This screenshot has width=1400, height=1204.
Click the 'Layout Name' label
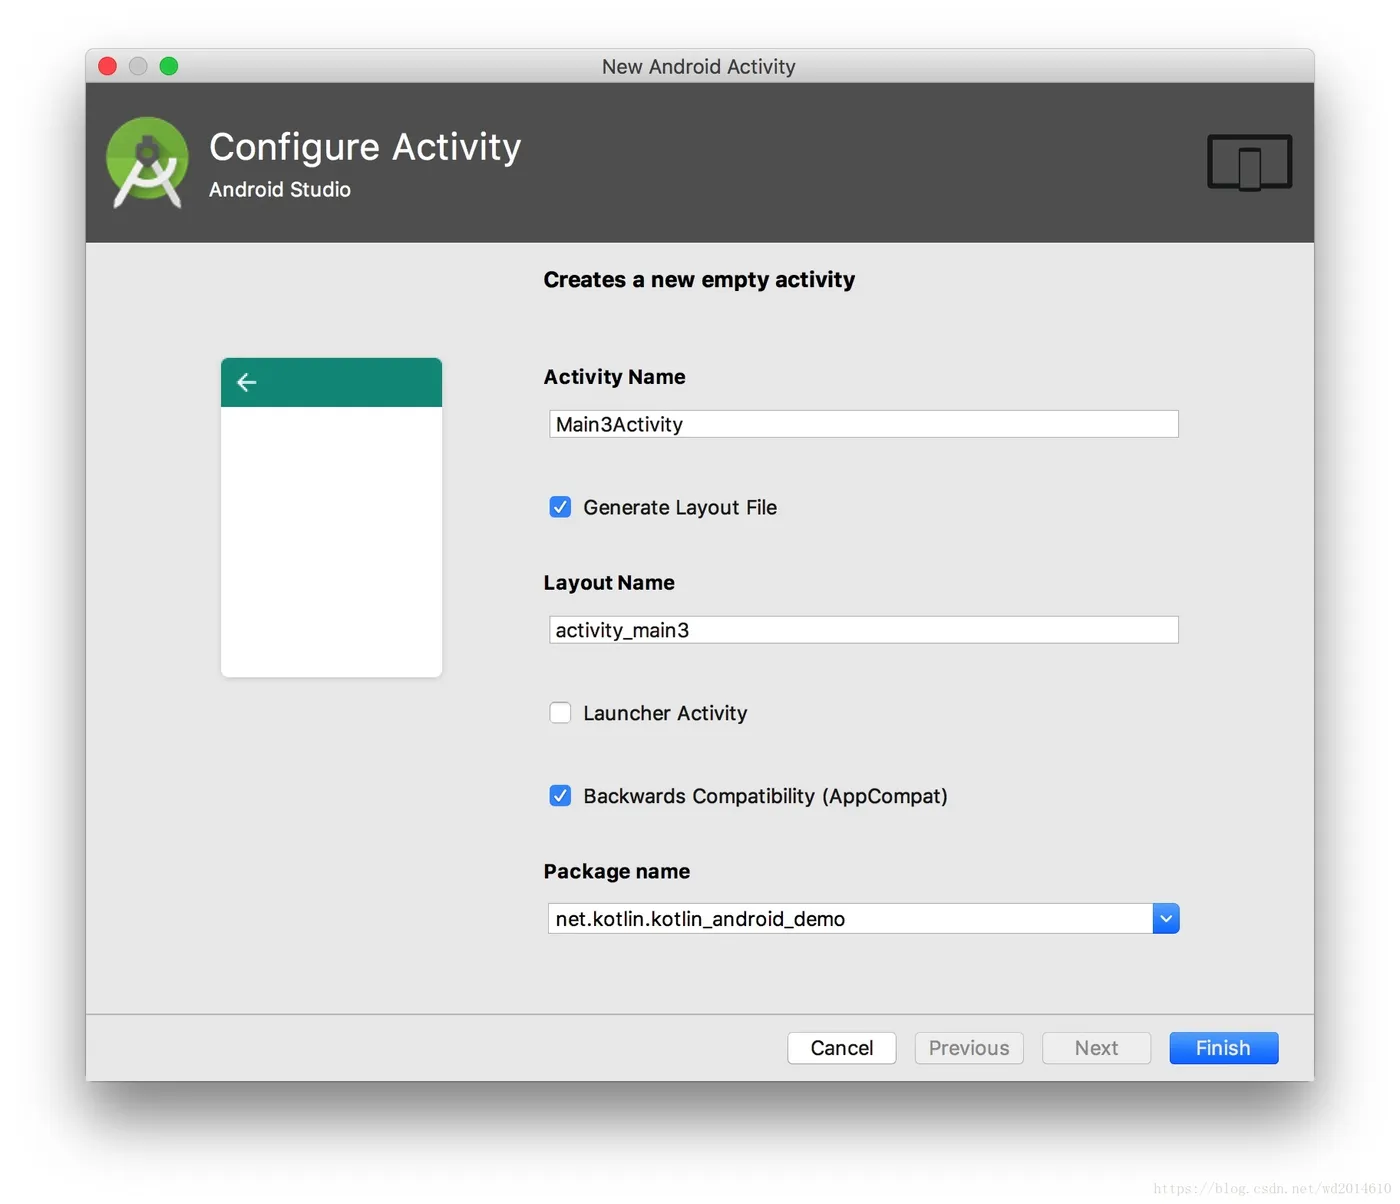[x=609, y=583]
